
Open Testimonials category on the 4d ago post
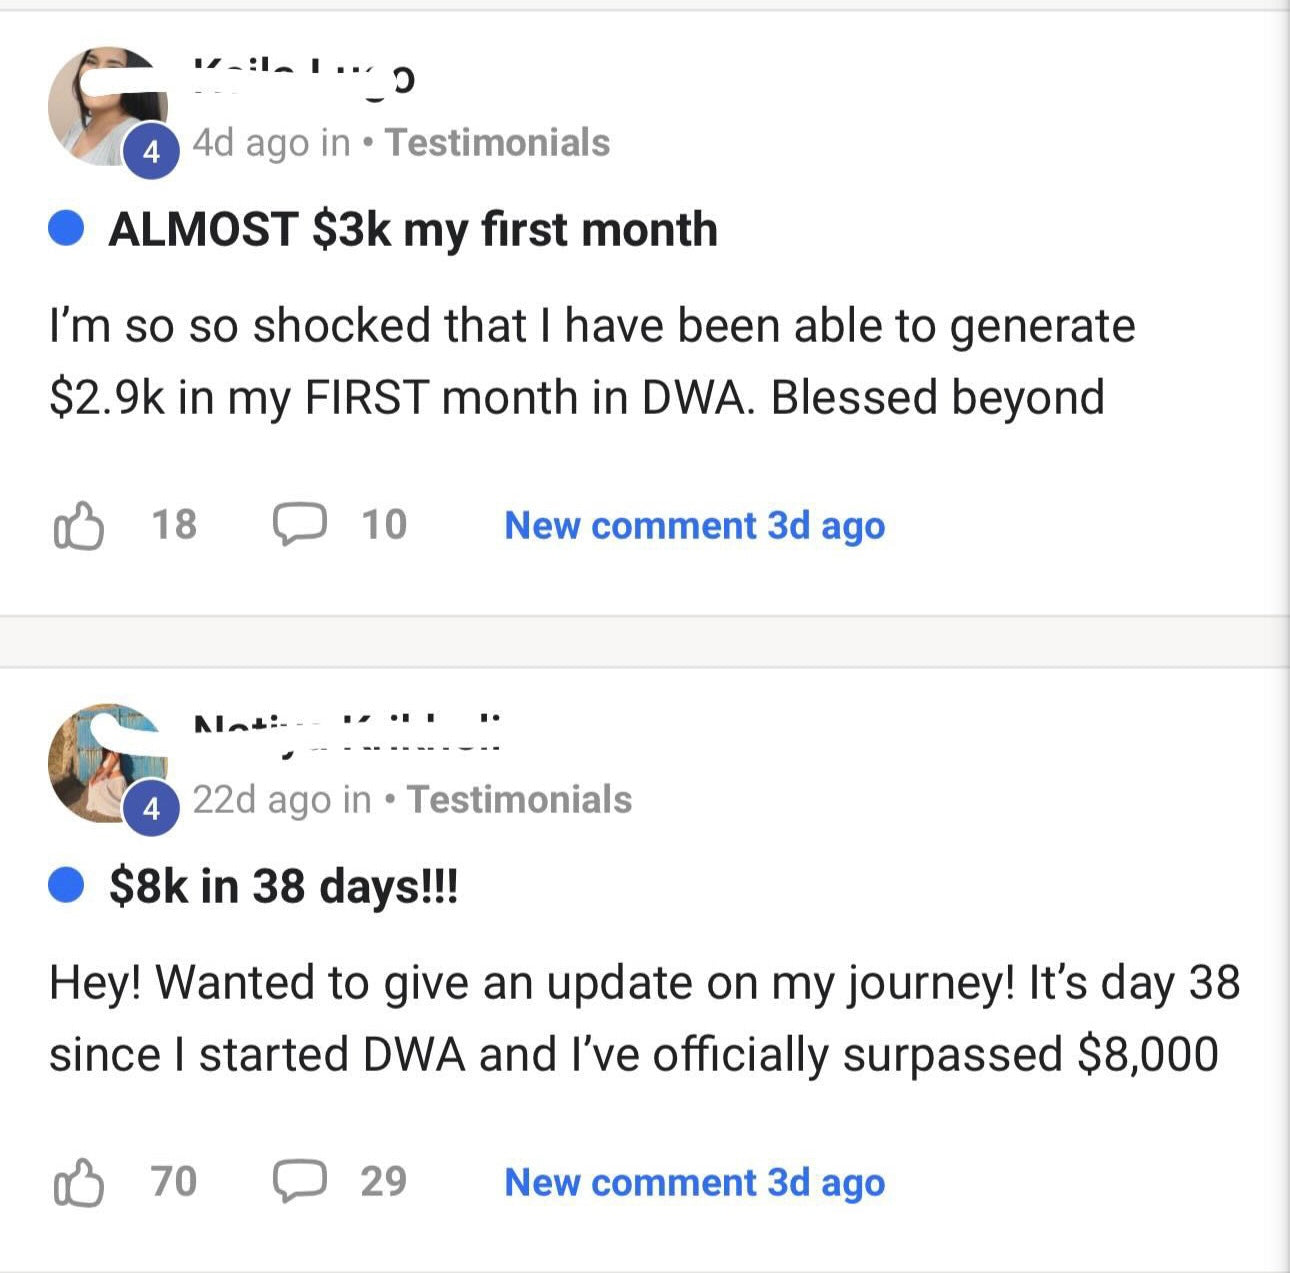[497, 143]
